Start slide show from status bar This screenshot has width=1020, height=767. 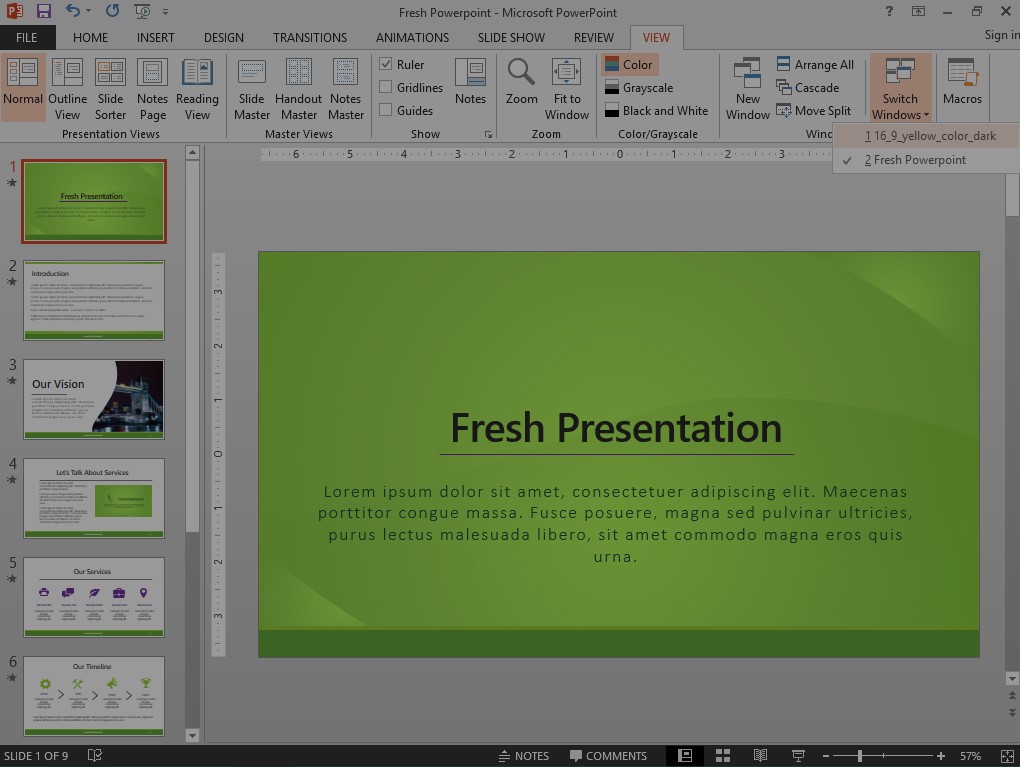coord(798,756)
